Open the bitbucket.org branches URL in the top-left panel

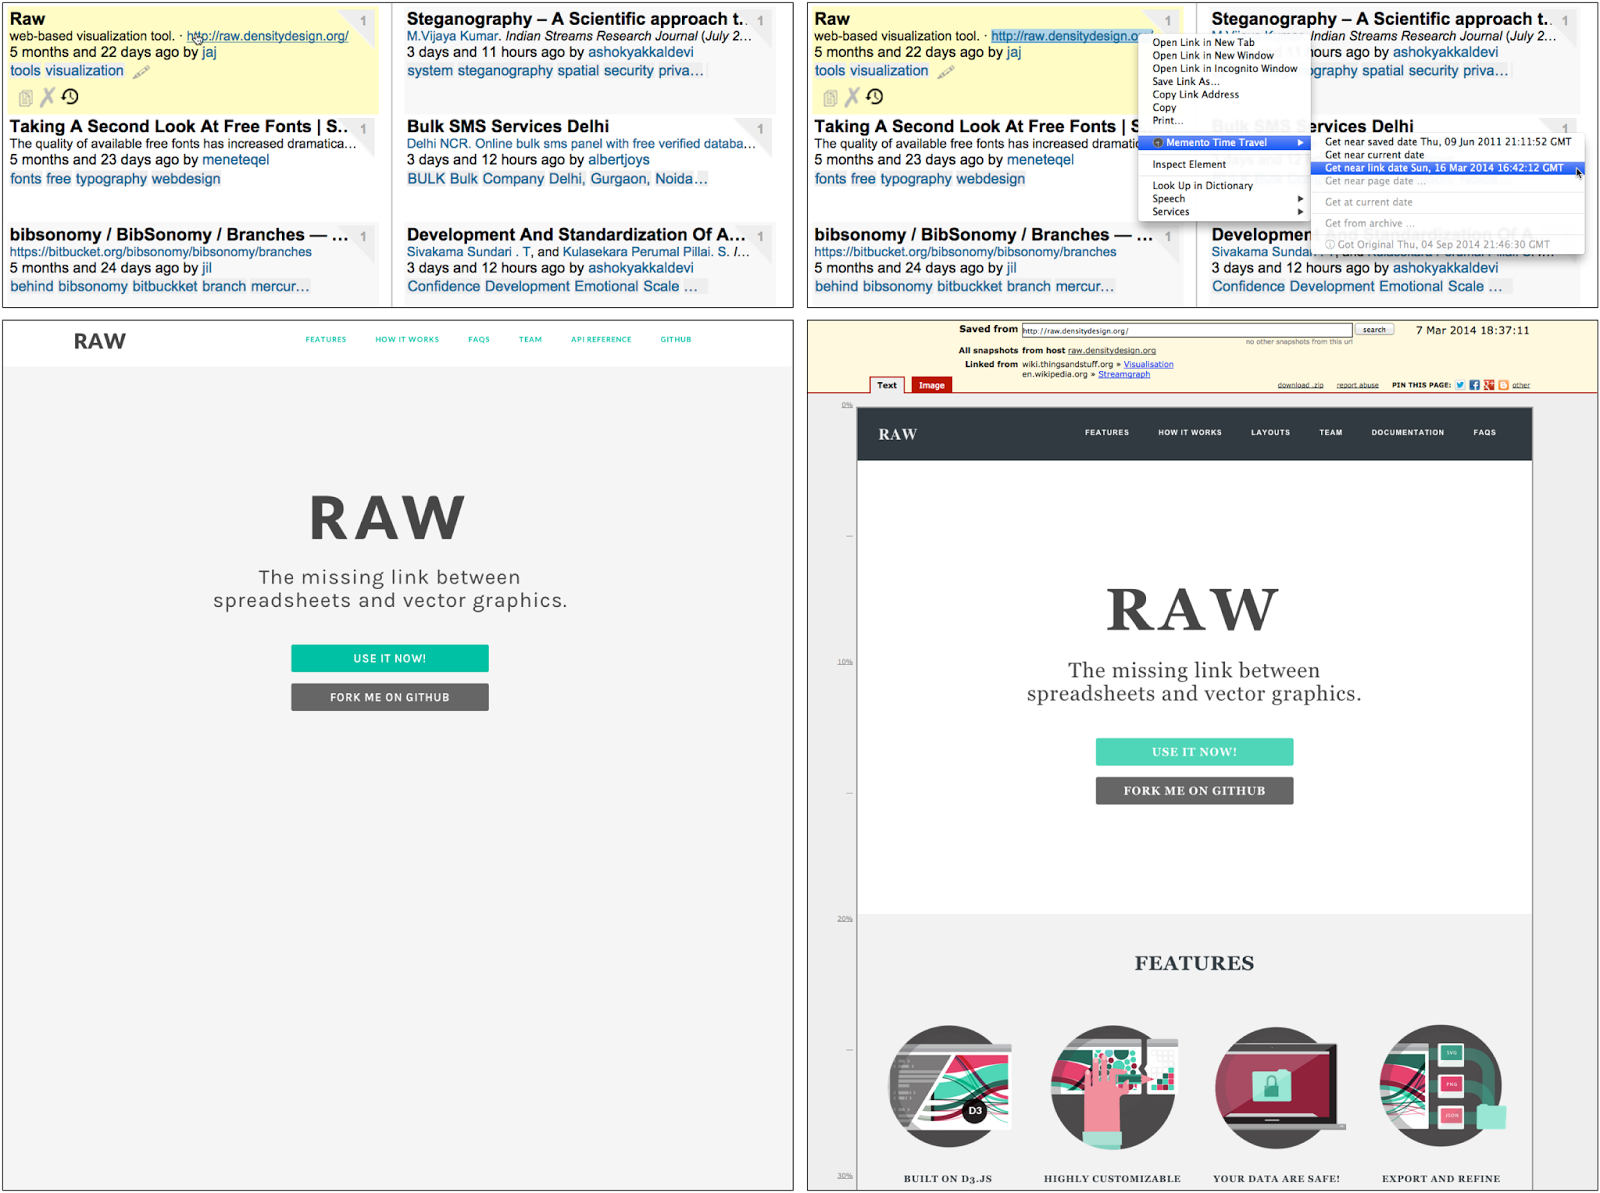(161, 252)
